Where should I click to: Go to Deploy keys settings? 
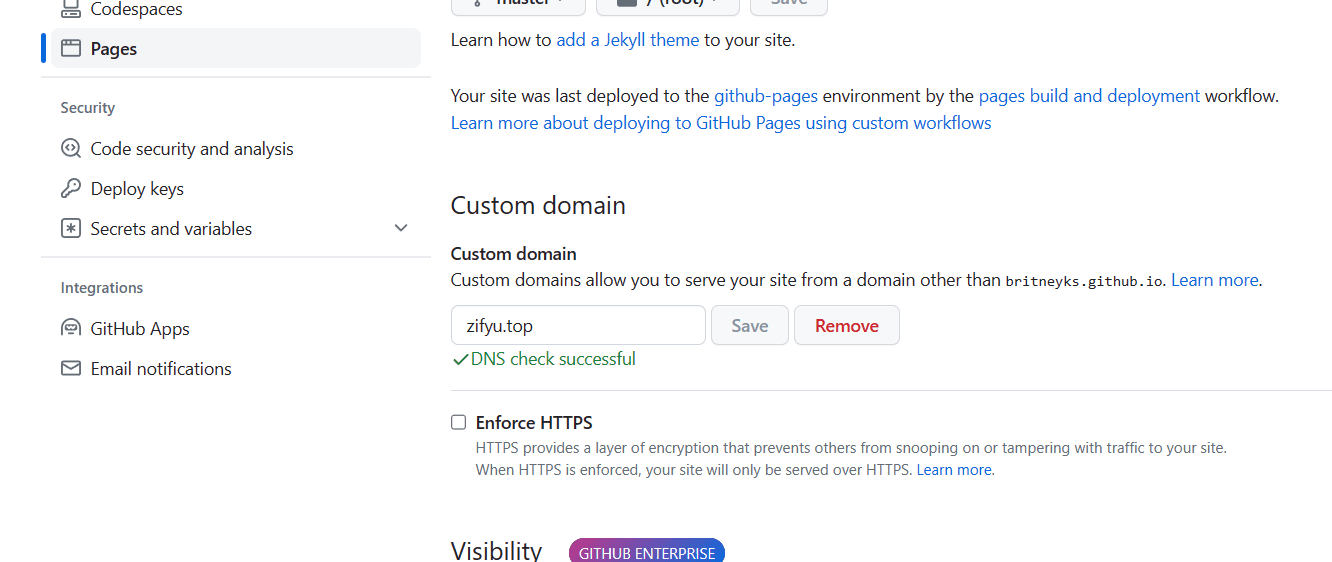click(x=137, y=189)
